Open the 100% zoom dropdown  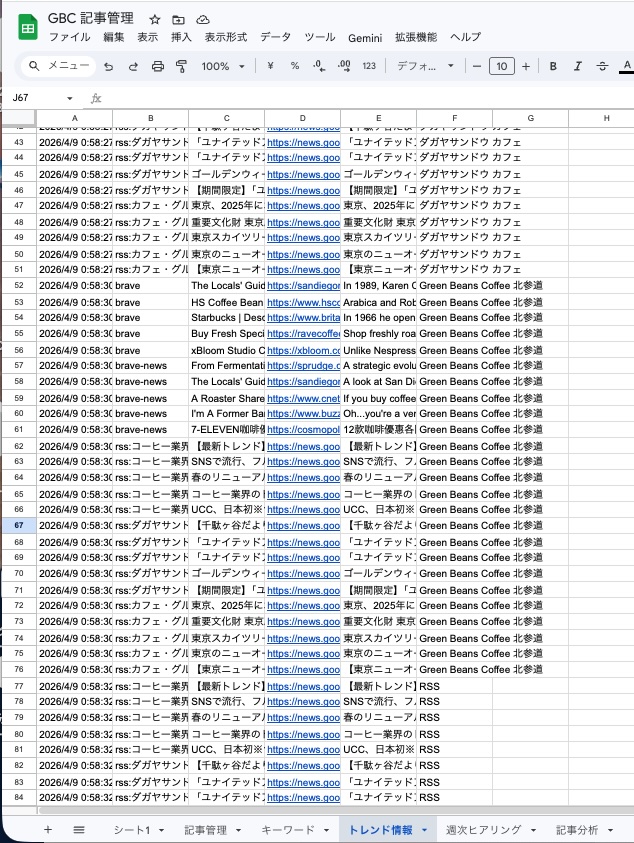(x=223, y=66)
